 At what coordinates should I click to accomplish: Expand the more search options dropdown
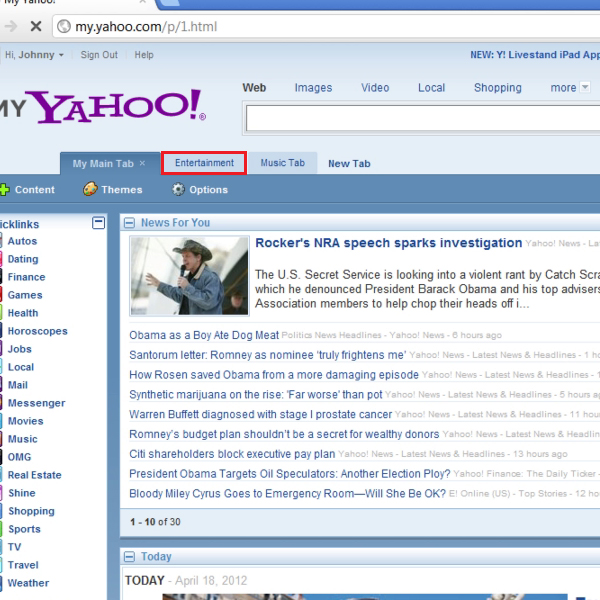[x=585, y=87]
